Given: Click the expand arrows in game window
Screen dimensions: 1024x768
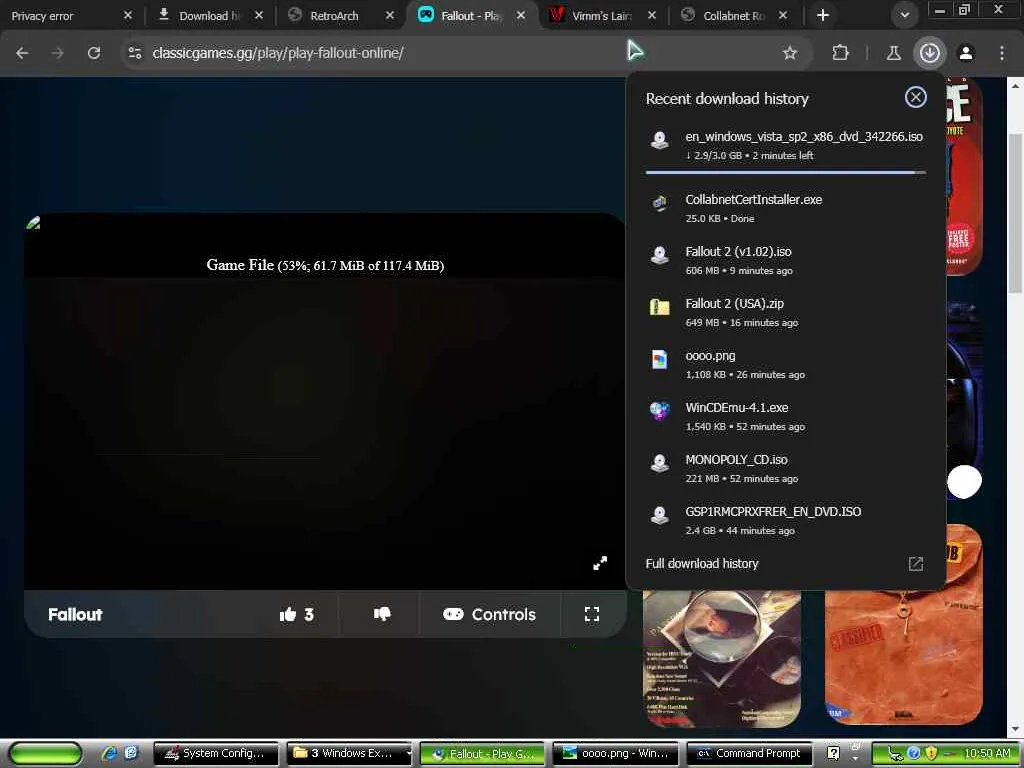Looking at the screenshot, I should (600, 563).
